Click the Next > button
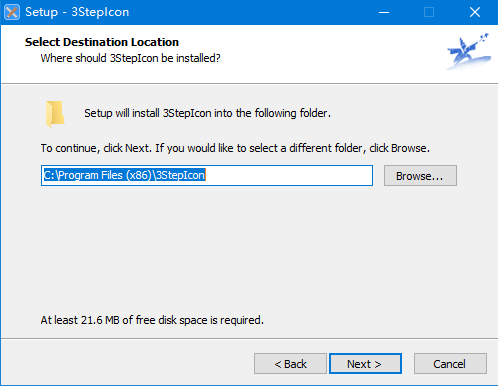The width and height of the screenshot is (498, 386). (x=365, y=364)
